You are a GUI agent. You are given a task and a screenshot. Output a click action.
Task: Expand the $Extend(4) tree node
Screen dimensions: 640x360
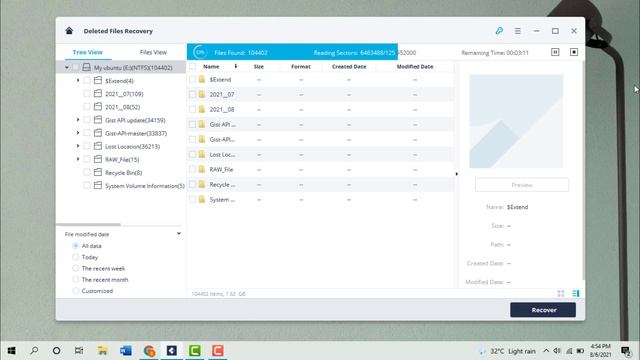pyautogui.click(x=78, y=80)
